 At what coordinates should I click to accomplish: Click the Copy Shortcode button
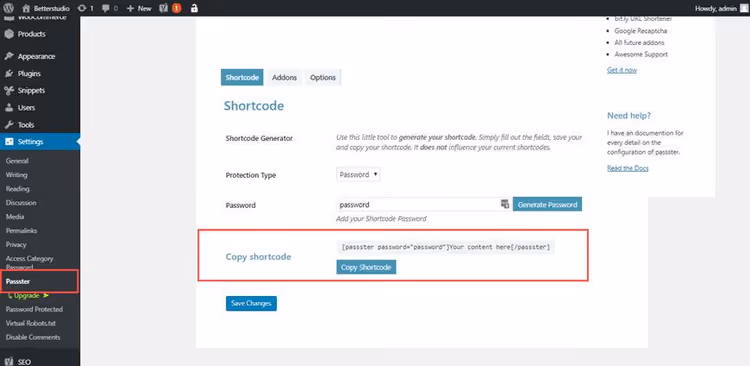(x=366, y=267)
